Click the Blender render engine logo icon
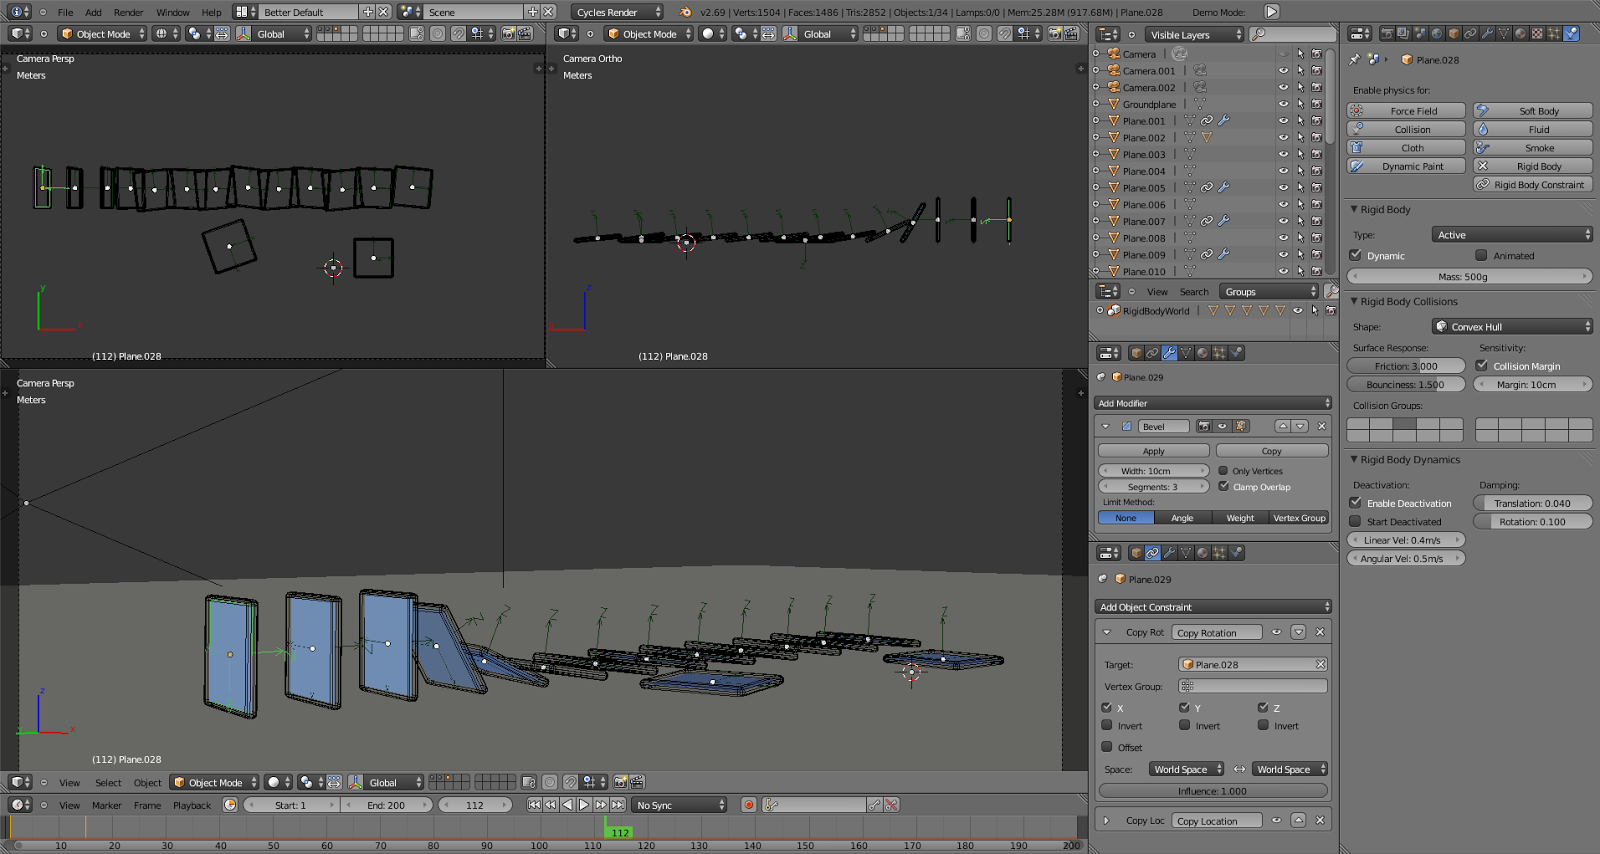 [685, 12]
